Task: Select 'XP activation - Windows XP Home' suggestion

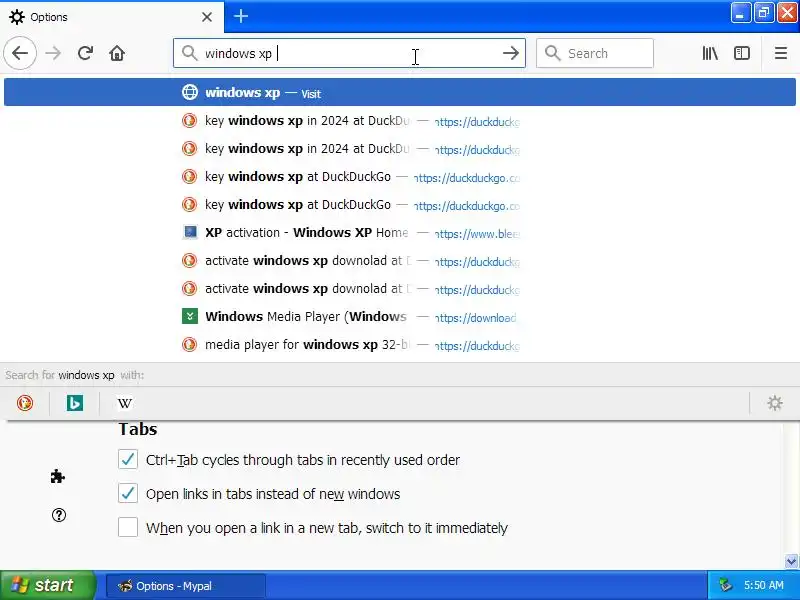Action: pyautogui.click(x=400, y=233)
